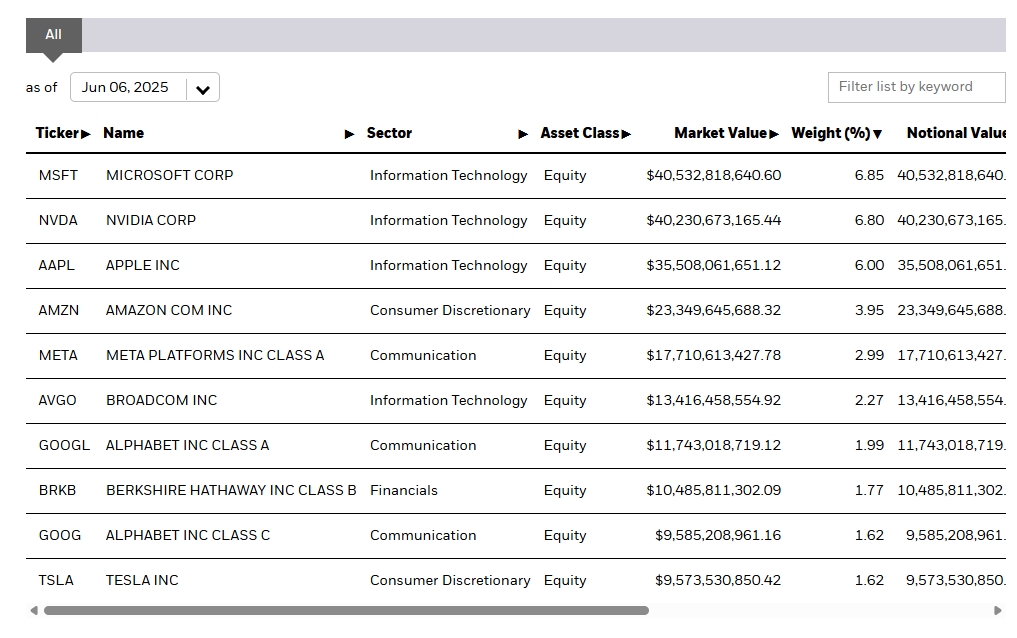Select AVGO ticker cell

click(58, 401)
